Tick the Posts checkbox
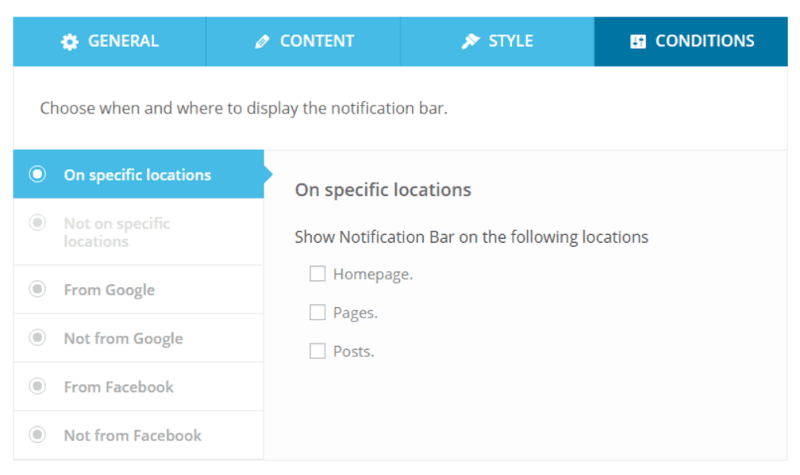The image size is (800, 475). (x=317, y=351)
